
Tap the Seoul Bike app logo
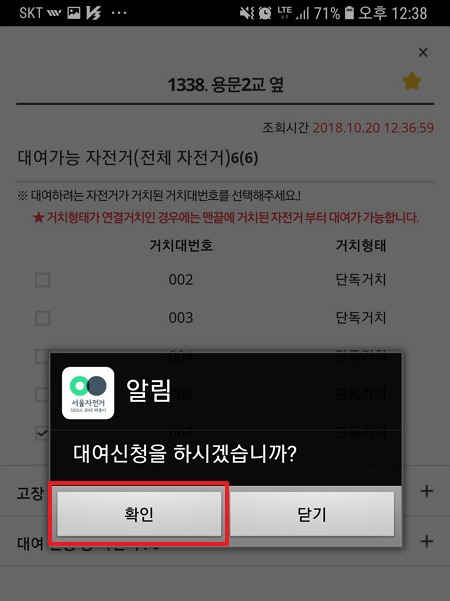click(x=88, y=393)
